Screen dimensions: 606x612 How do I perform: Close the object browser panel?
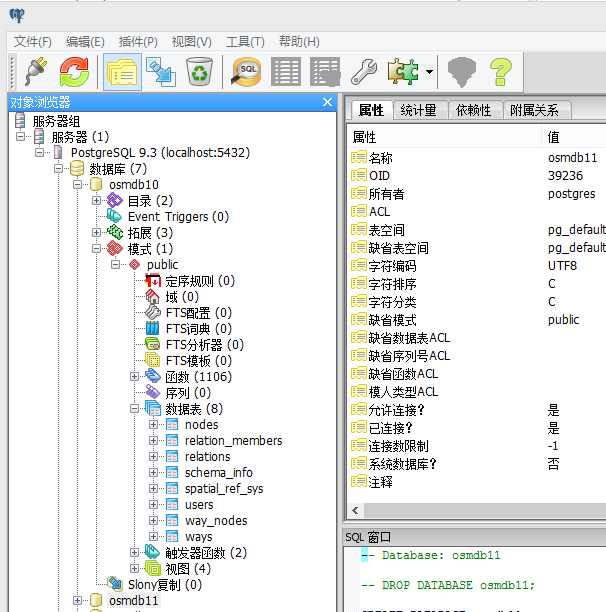pos(327,102)
